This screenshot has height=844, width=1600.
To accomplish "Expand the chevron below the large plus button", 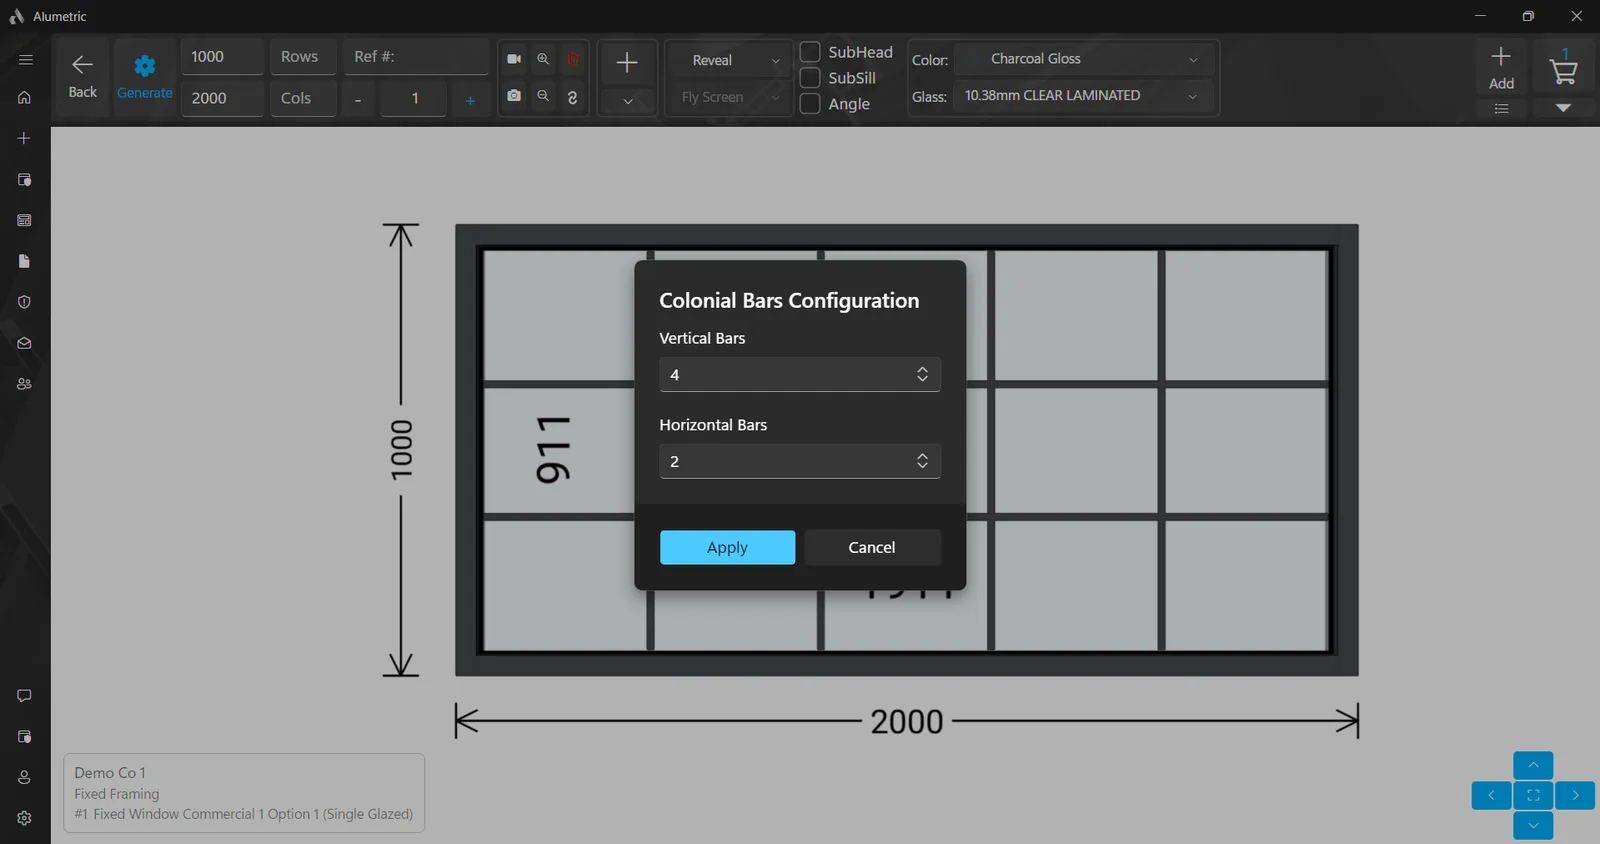I will click(x=627, y=101).
